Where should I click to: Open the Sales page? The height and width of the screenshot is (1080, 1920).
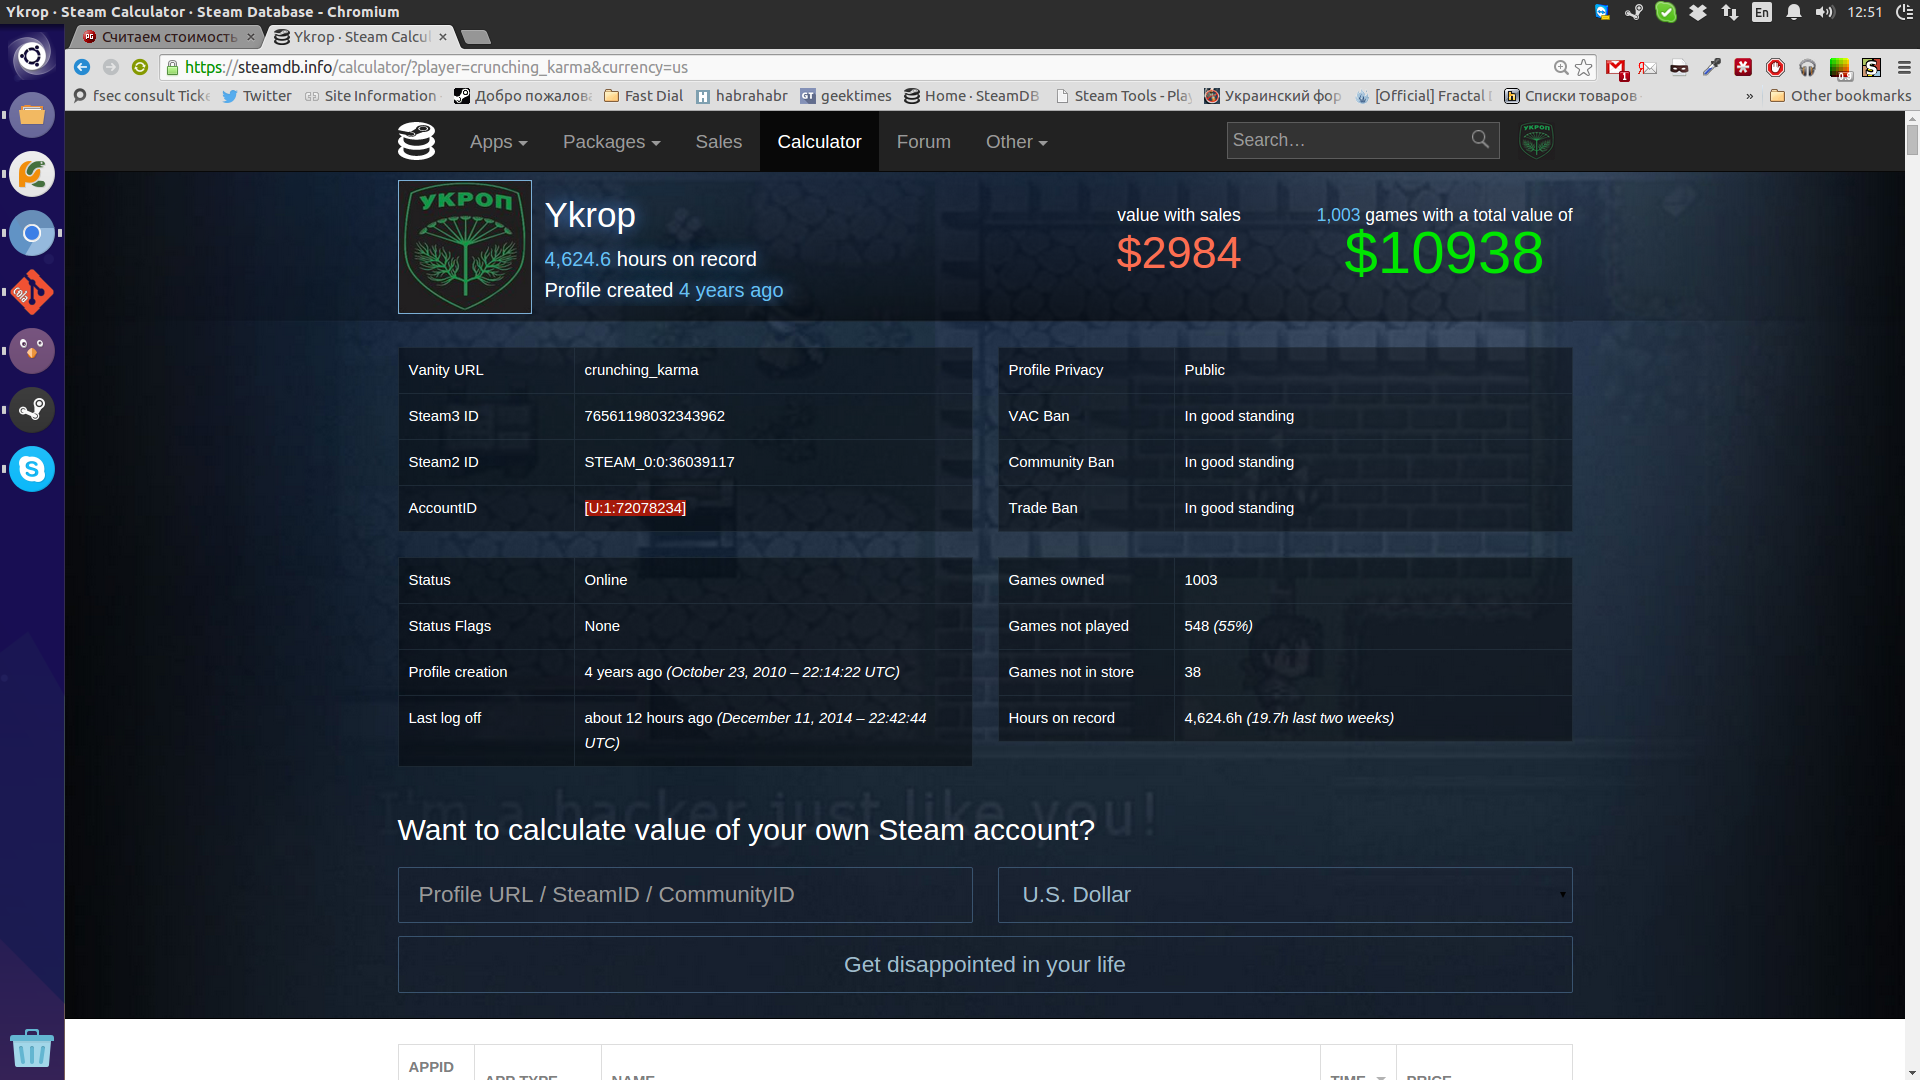718,142
